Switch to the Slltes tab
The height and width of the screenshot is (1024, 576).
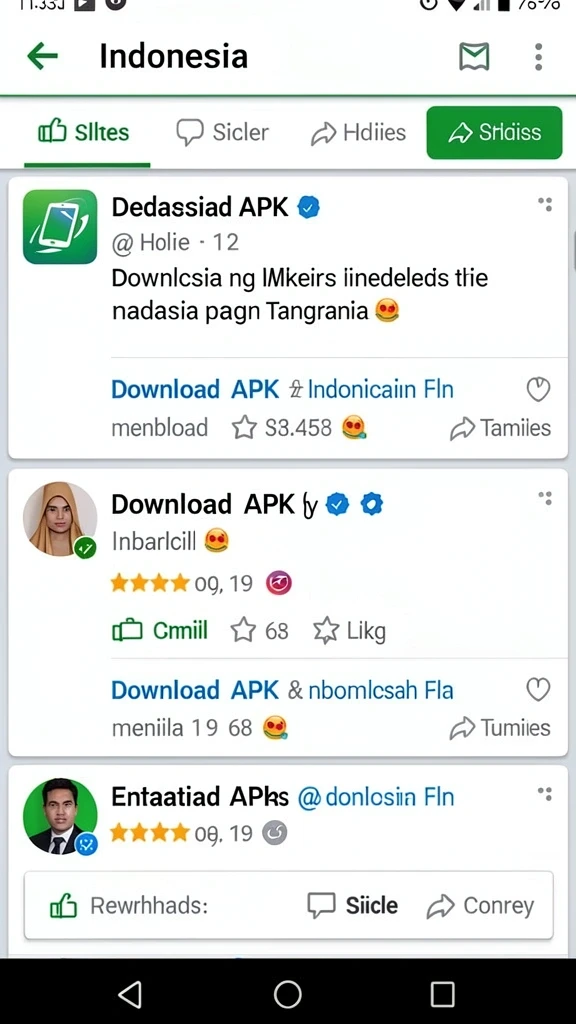(x=84, y=133)
